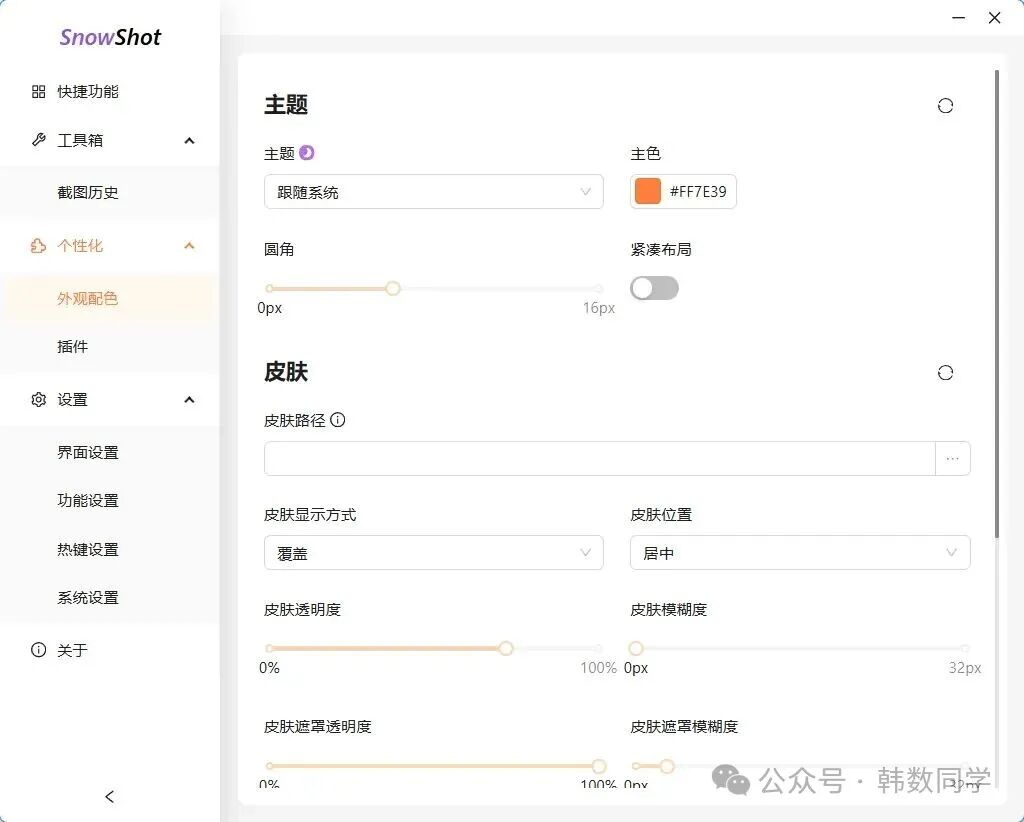Click the 工具箱 wrench icon
Image resolution: width=1024 pixels, height=822 pixels.
click(39, 140)
